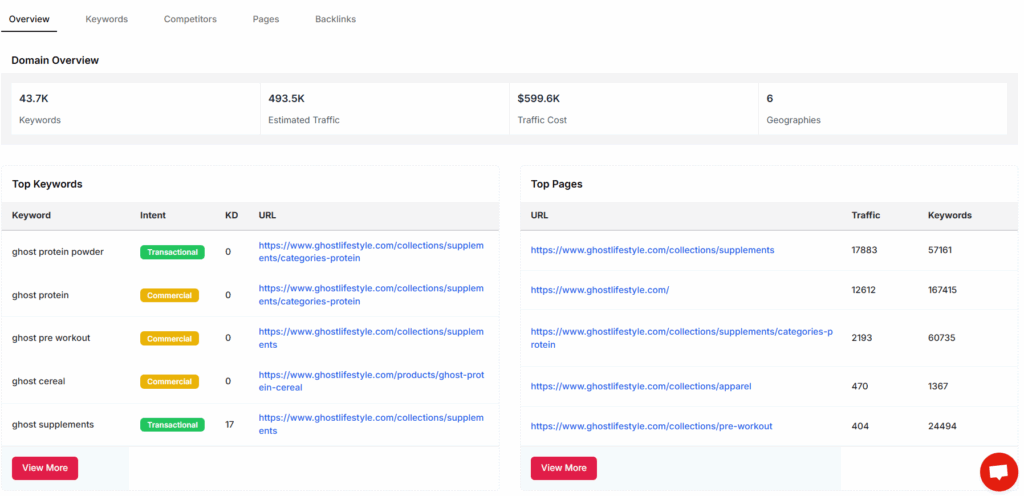
Task: Click the Traffic column header
Action: [x=866, y=215]
